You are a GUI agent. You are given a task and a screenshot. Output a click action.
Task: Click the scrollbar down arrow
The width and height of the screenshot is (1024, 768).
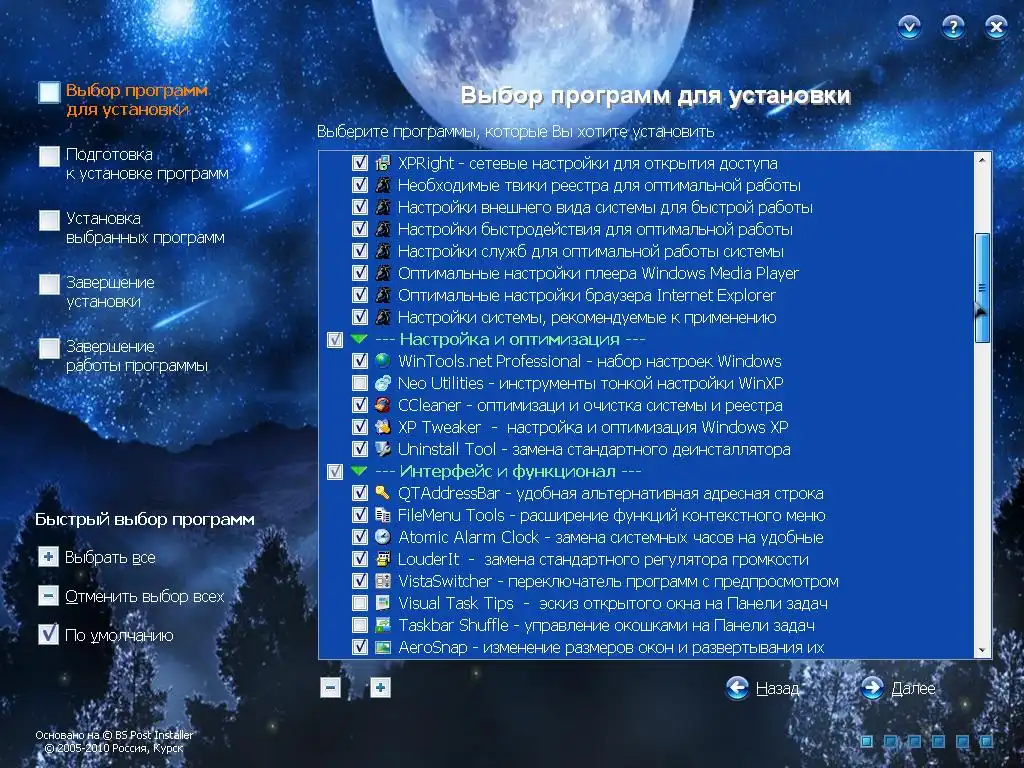pos(982,650)
